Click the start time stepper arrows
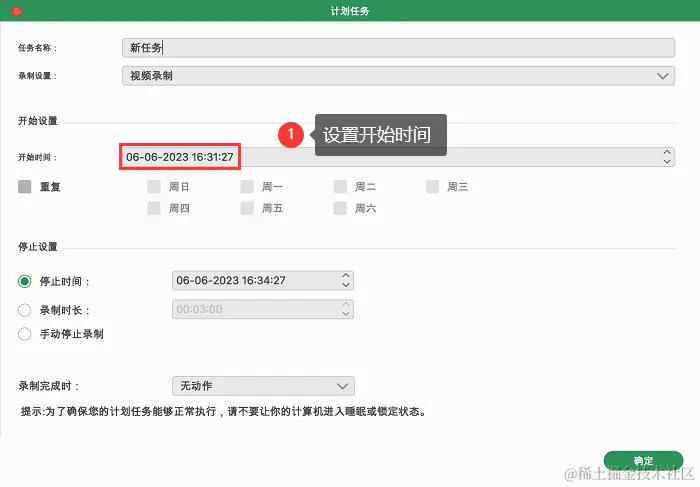The height and width of the screenshot is (487, 700). coord(667,157)
